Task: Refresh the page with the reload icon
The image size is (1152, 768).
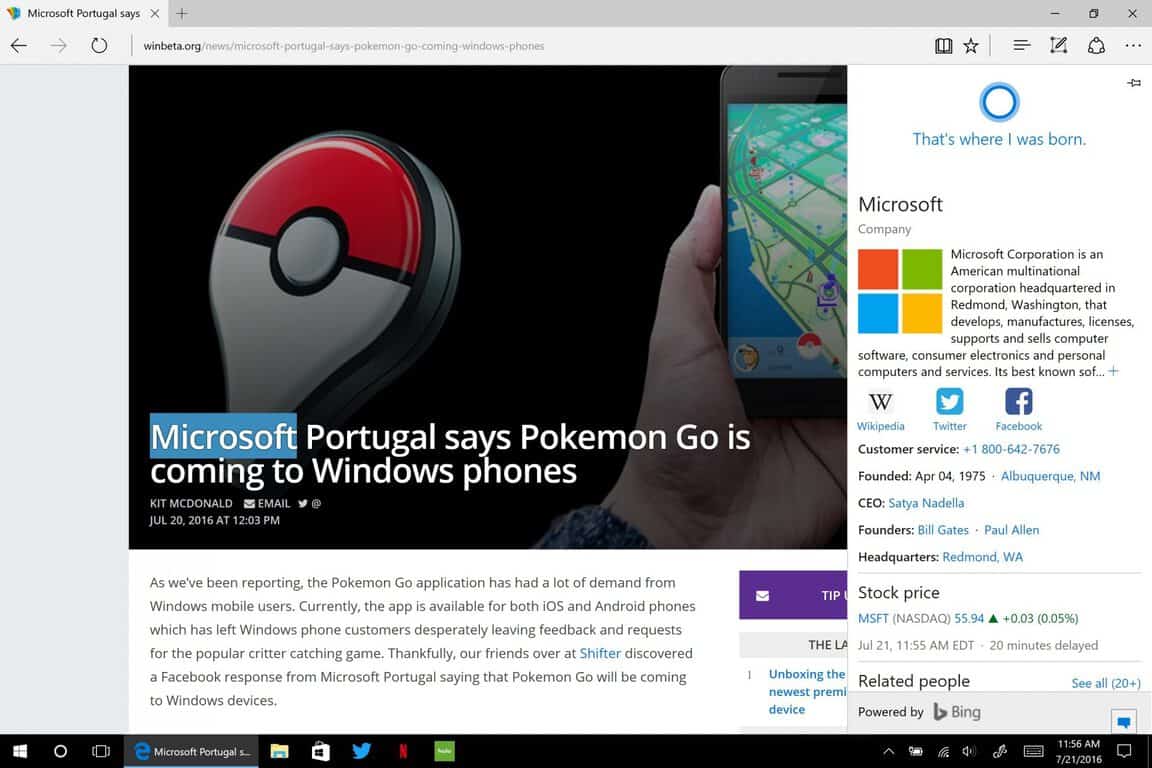Action: coord(99,46)
